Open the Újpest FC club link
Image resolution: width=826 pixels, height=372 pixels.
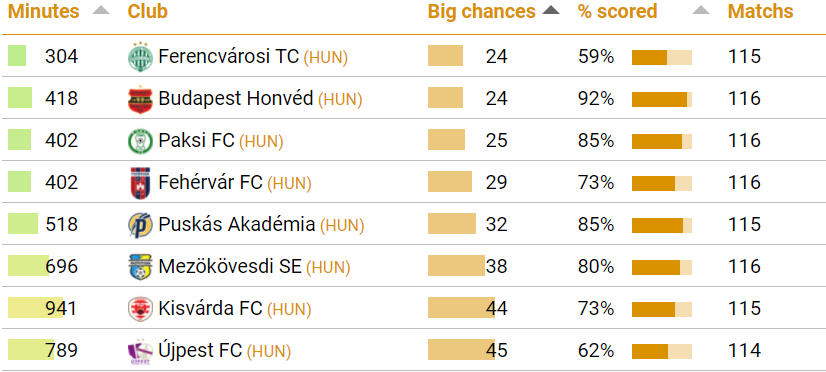(200, 350)
